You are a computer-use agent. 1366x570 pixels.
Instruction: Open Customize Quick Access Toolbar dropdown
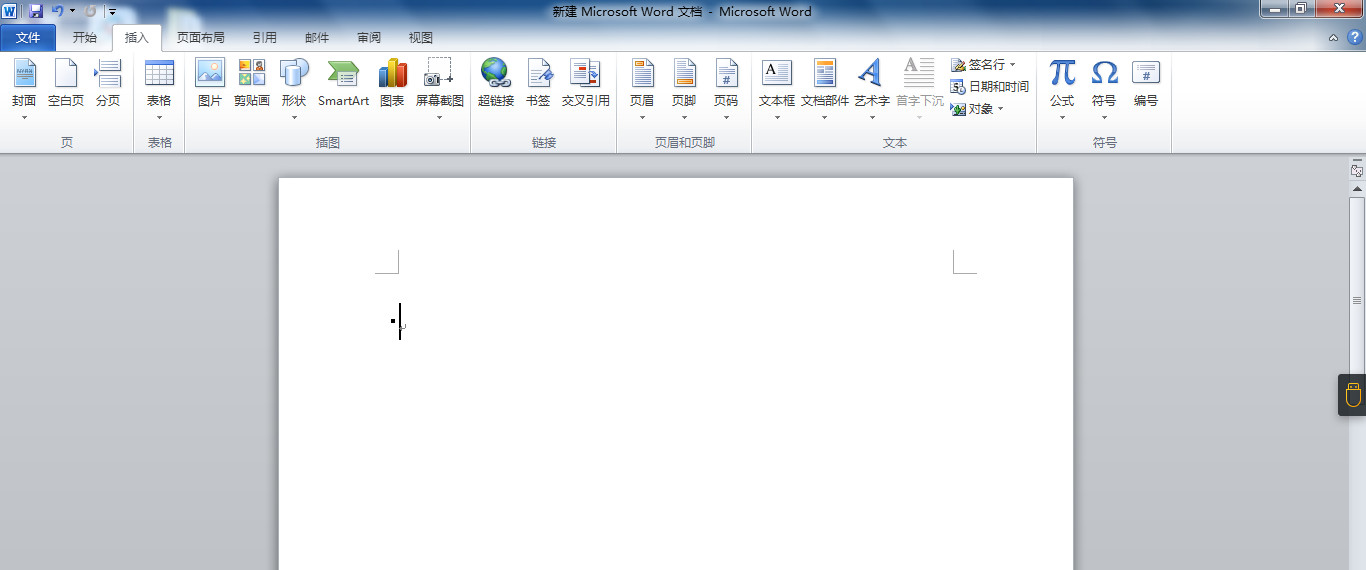pos(112,12)
